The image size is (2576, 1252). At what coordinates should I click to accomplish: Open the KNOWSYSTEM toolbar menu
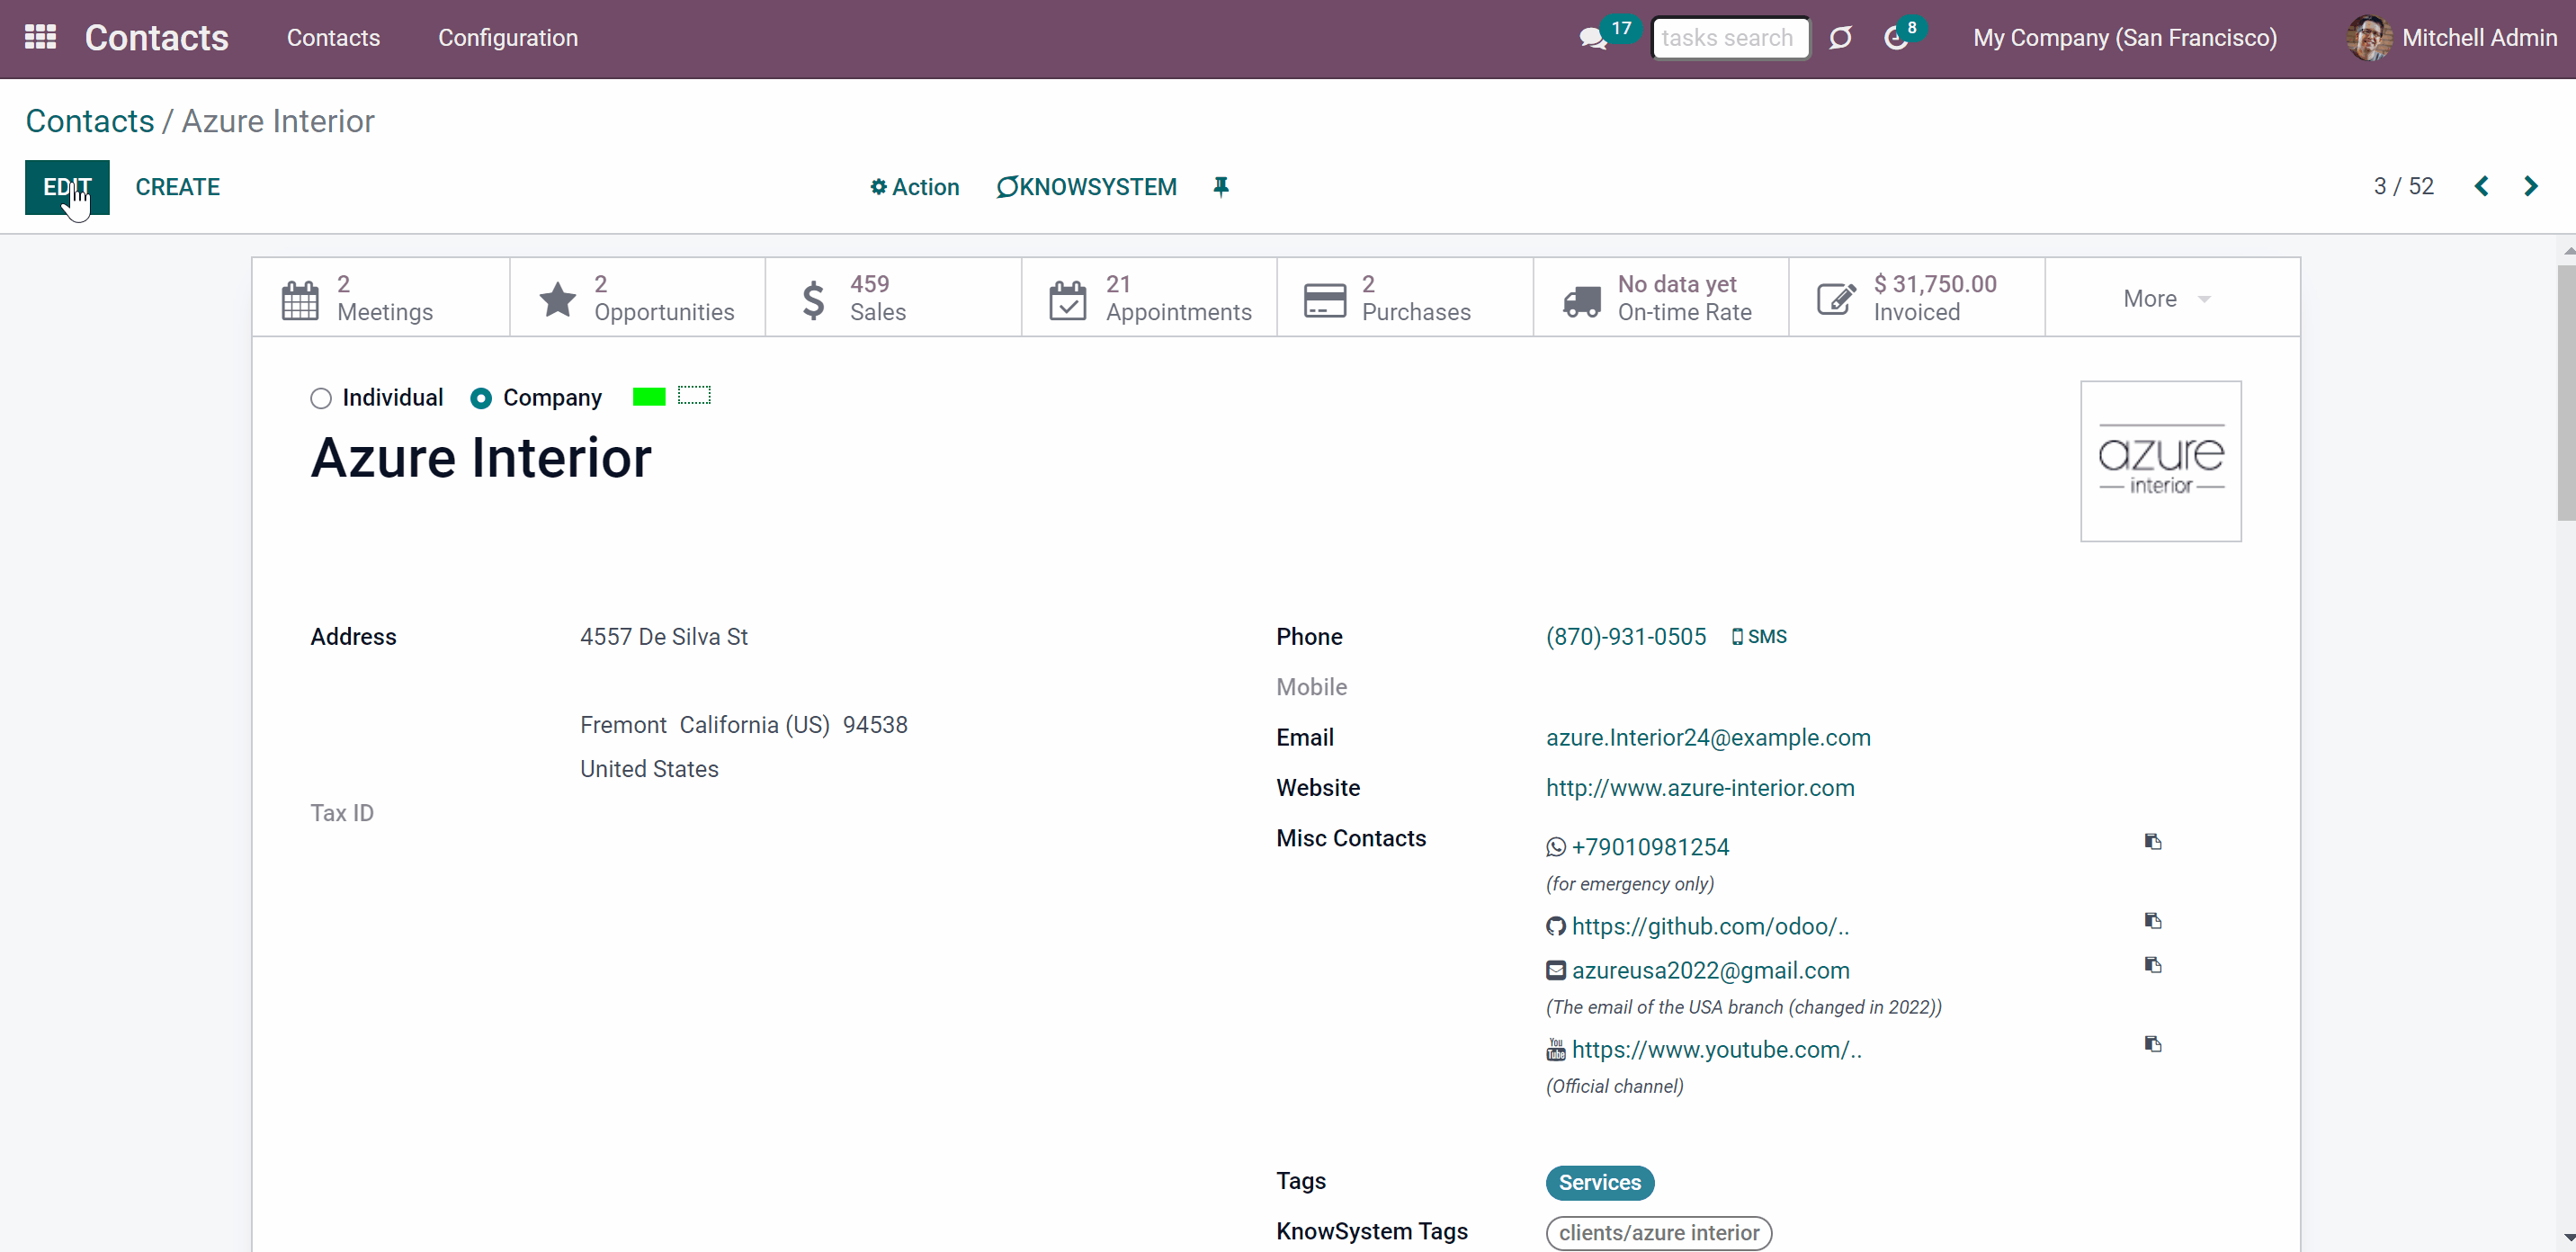(x=1086, y=187)
